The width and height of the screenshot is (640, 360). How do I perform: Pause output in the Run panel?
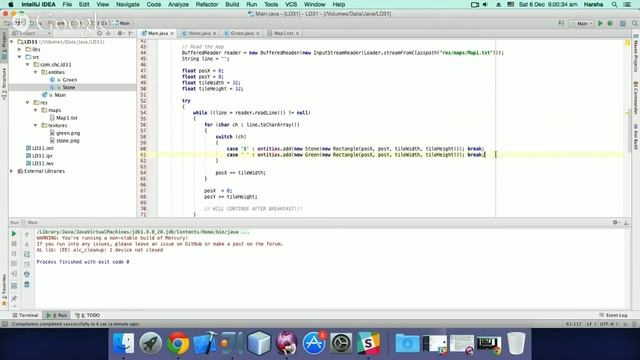(x=14, y=254)
